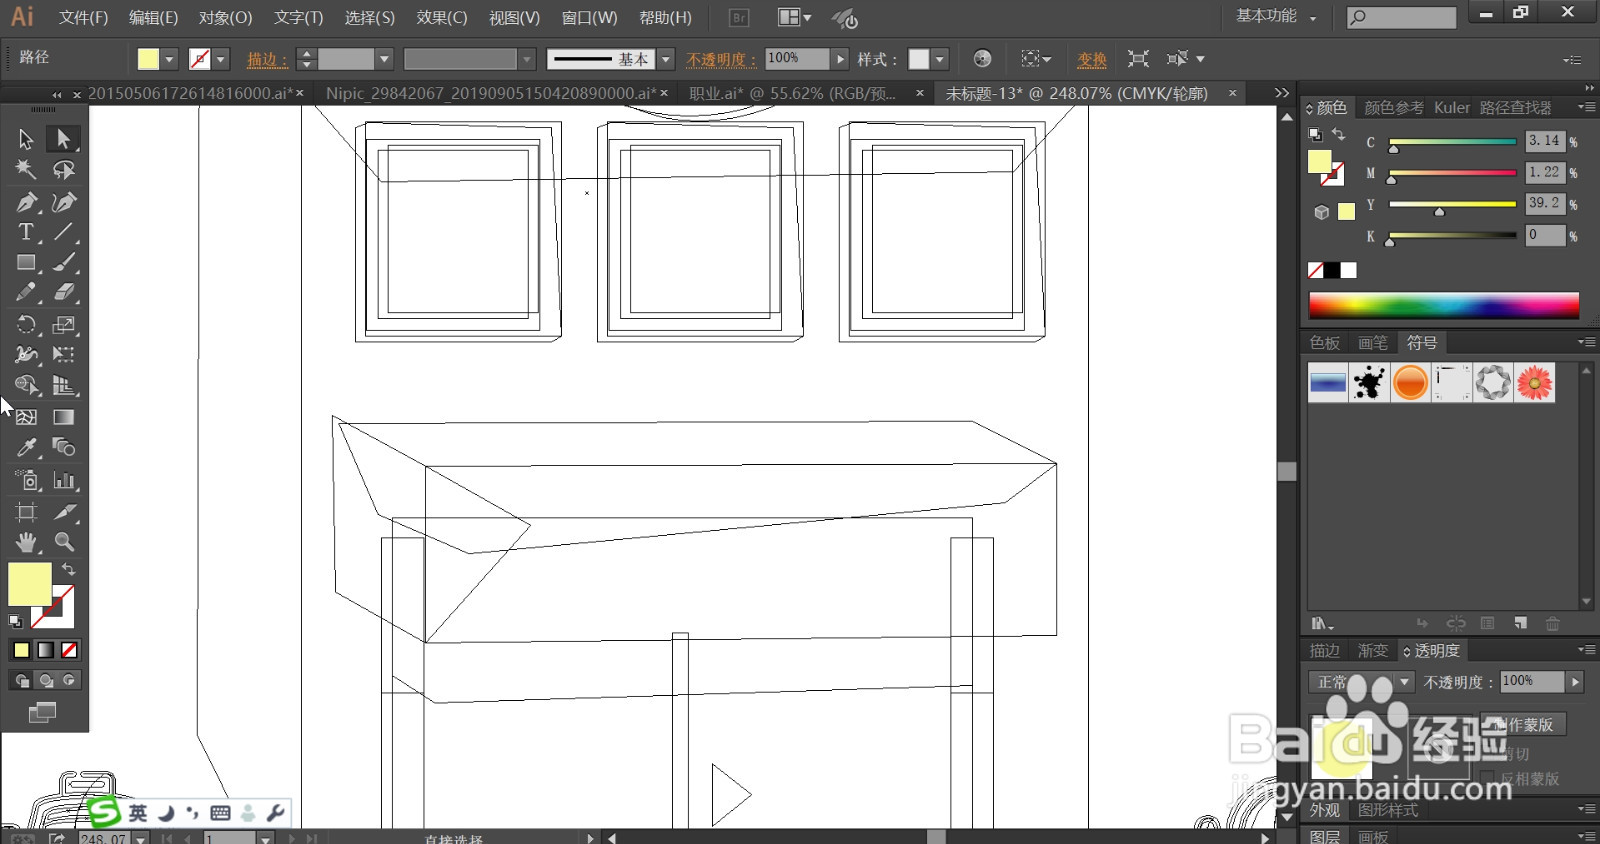Open the 效果(C) menu
The image size is (1600, 844).
[x=442, y=17]
